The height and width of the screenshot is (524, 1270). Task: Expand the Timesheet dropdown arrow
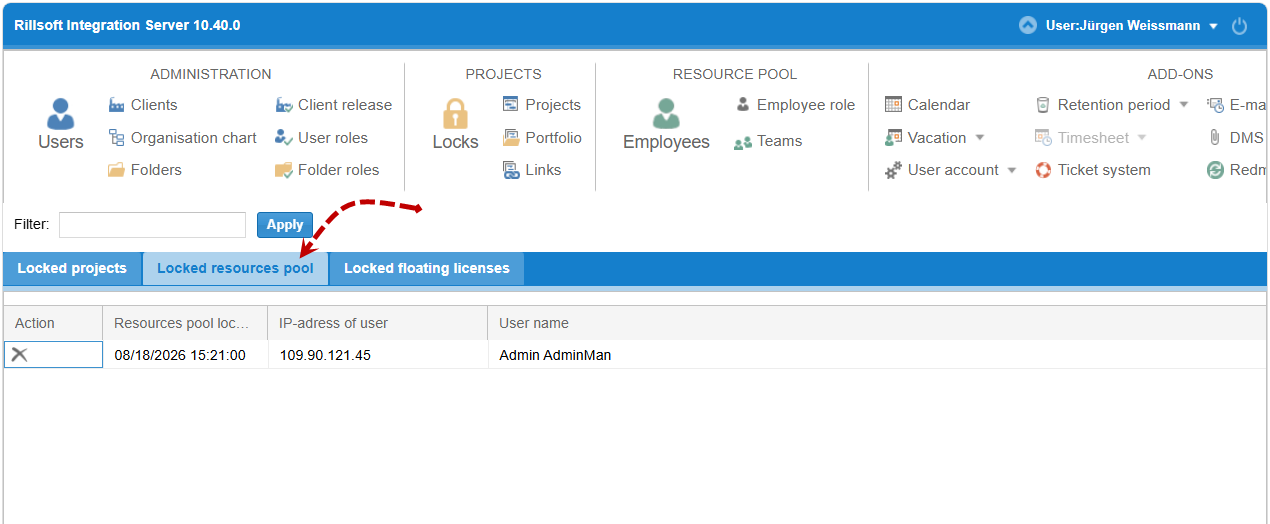pos(1142,138)
